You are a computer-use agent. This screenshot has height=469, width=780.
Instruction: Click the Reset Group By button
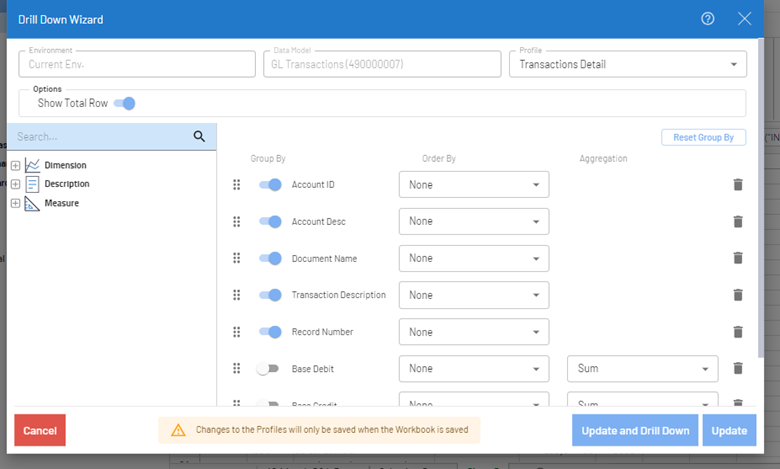pos(703,137)
